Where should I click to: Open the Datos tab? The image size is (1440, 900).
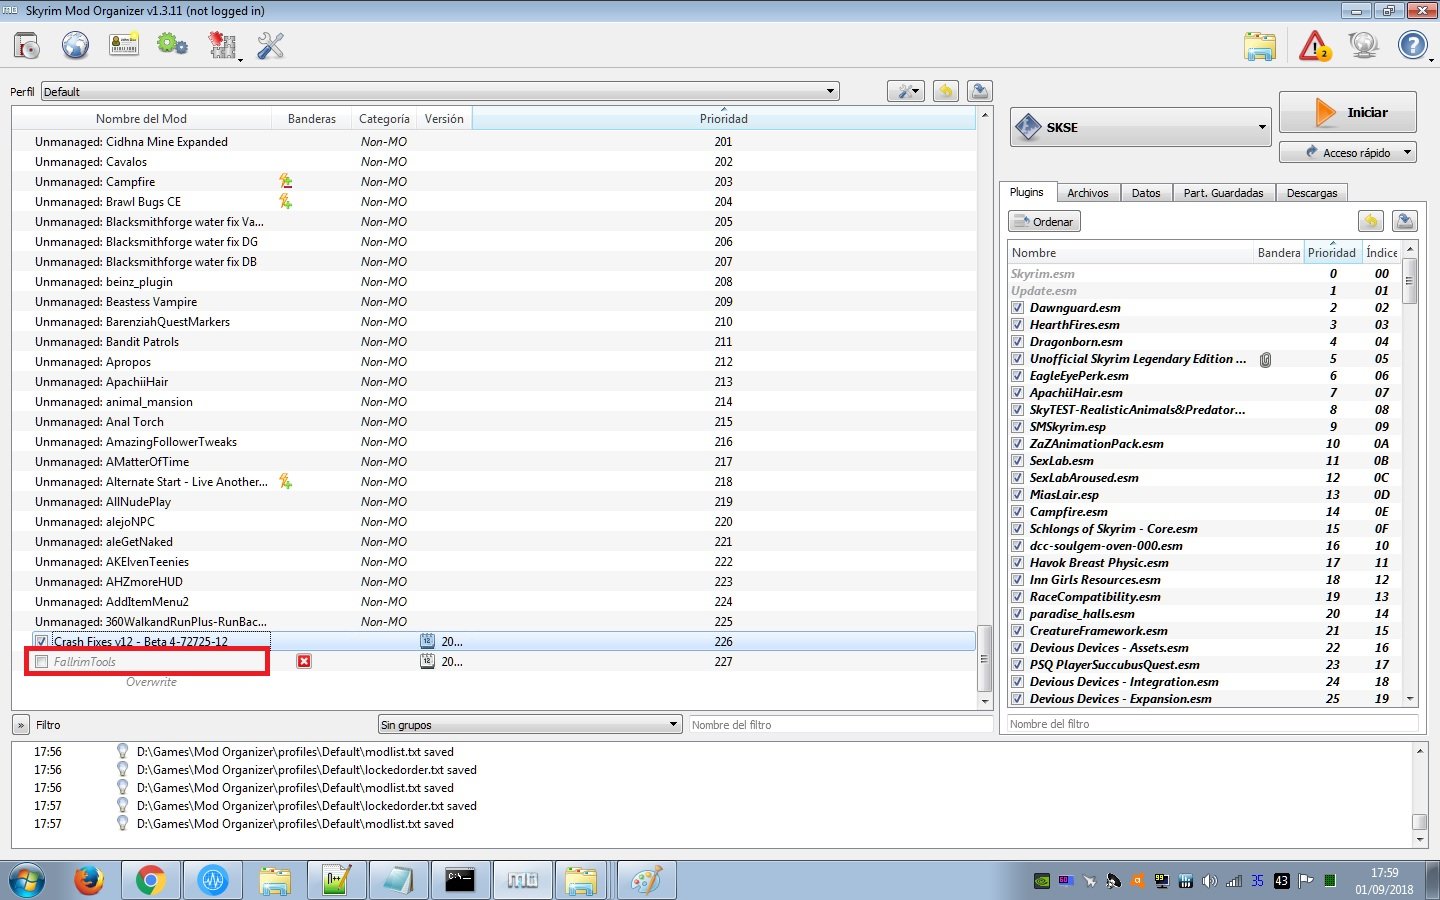point(1146,193)
